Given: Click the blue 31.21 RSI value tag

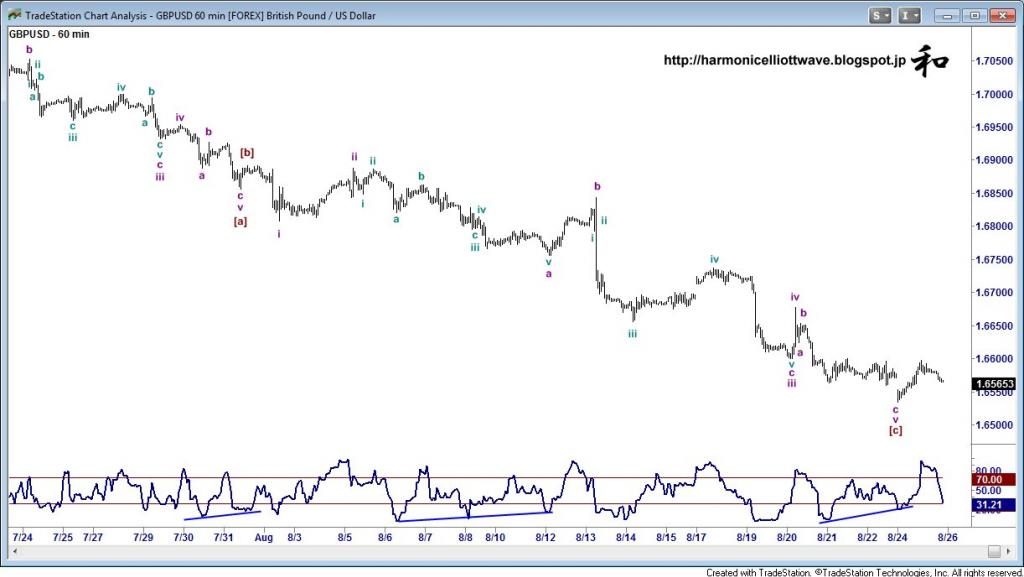Looking at the screenshot, I should tap(995, 505).
